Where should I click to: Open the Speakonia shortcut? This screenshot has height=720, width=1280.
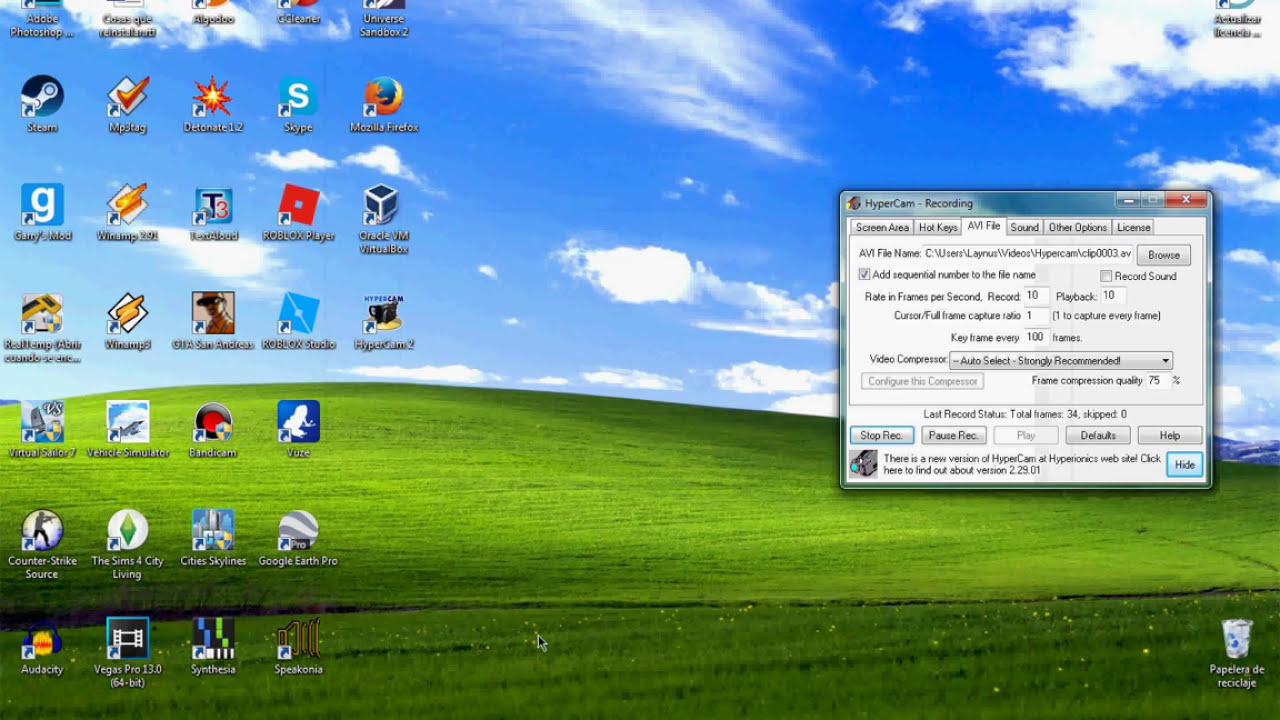[x=298, y=646]
